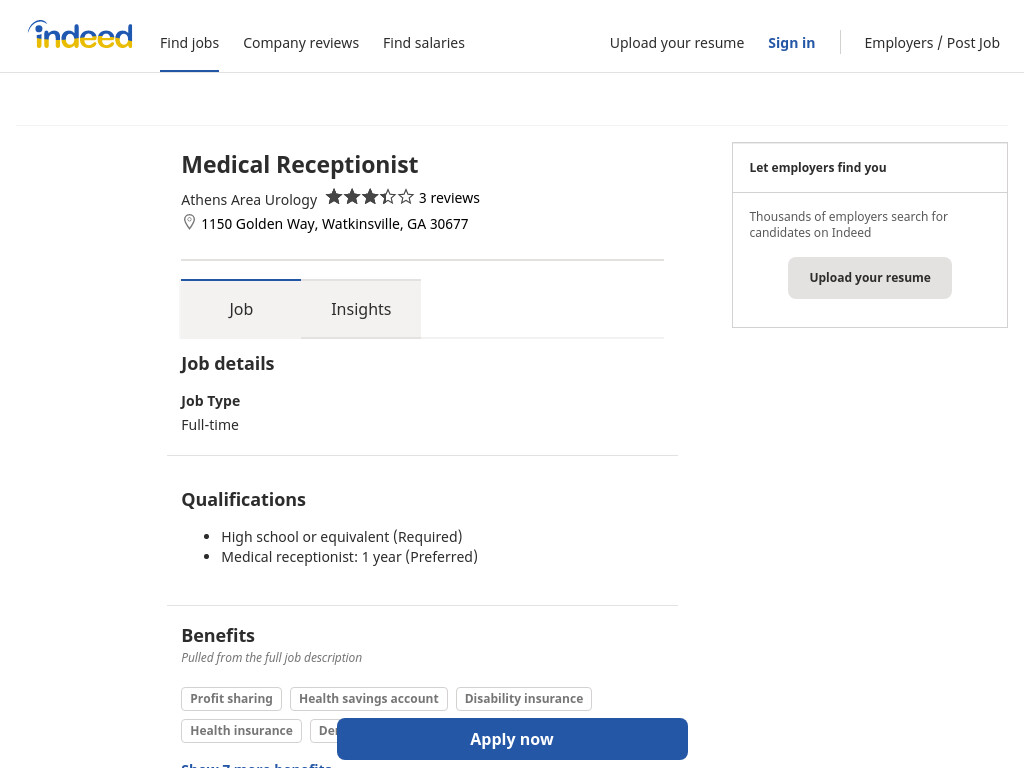Open Employers / Post Job page

(932, 43)
